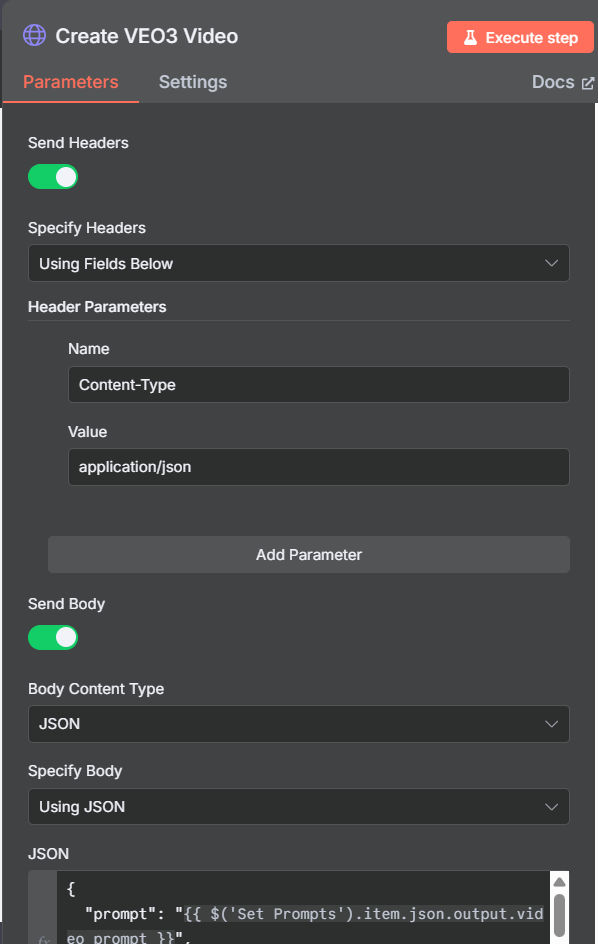Click the chevron on the Specify Headers field

coord(551,262)
